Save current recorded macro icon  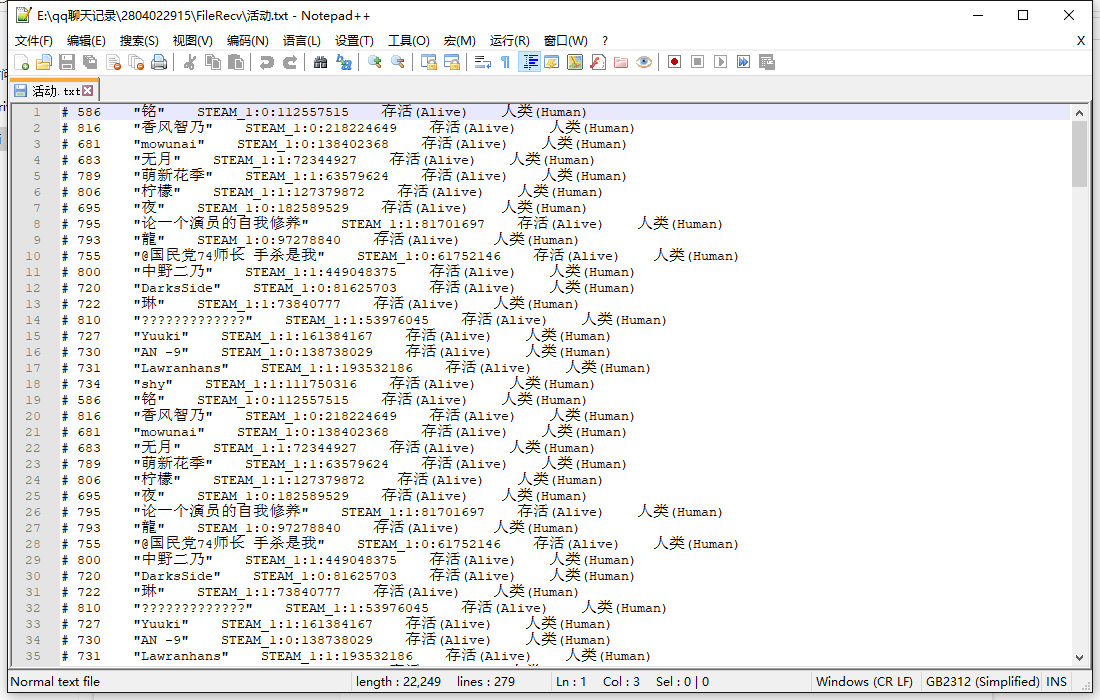click(767, 62)
